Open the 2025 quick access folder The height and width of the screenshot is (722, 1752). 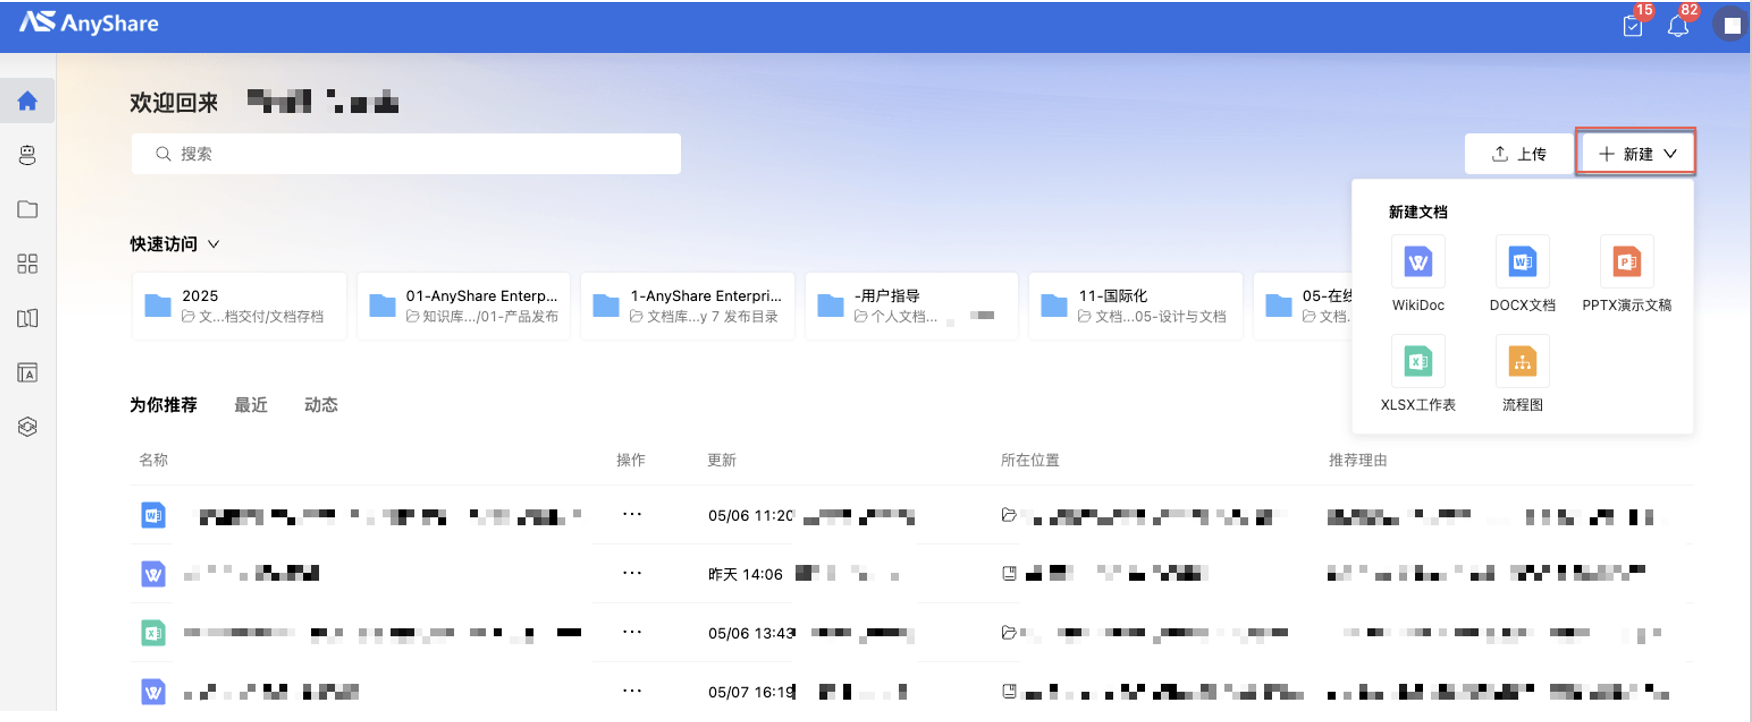(x=239, y=306)
